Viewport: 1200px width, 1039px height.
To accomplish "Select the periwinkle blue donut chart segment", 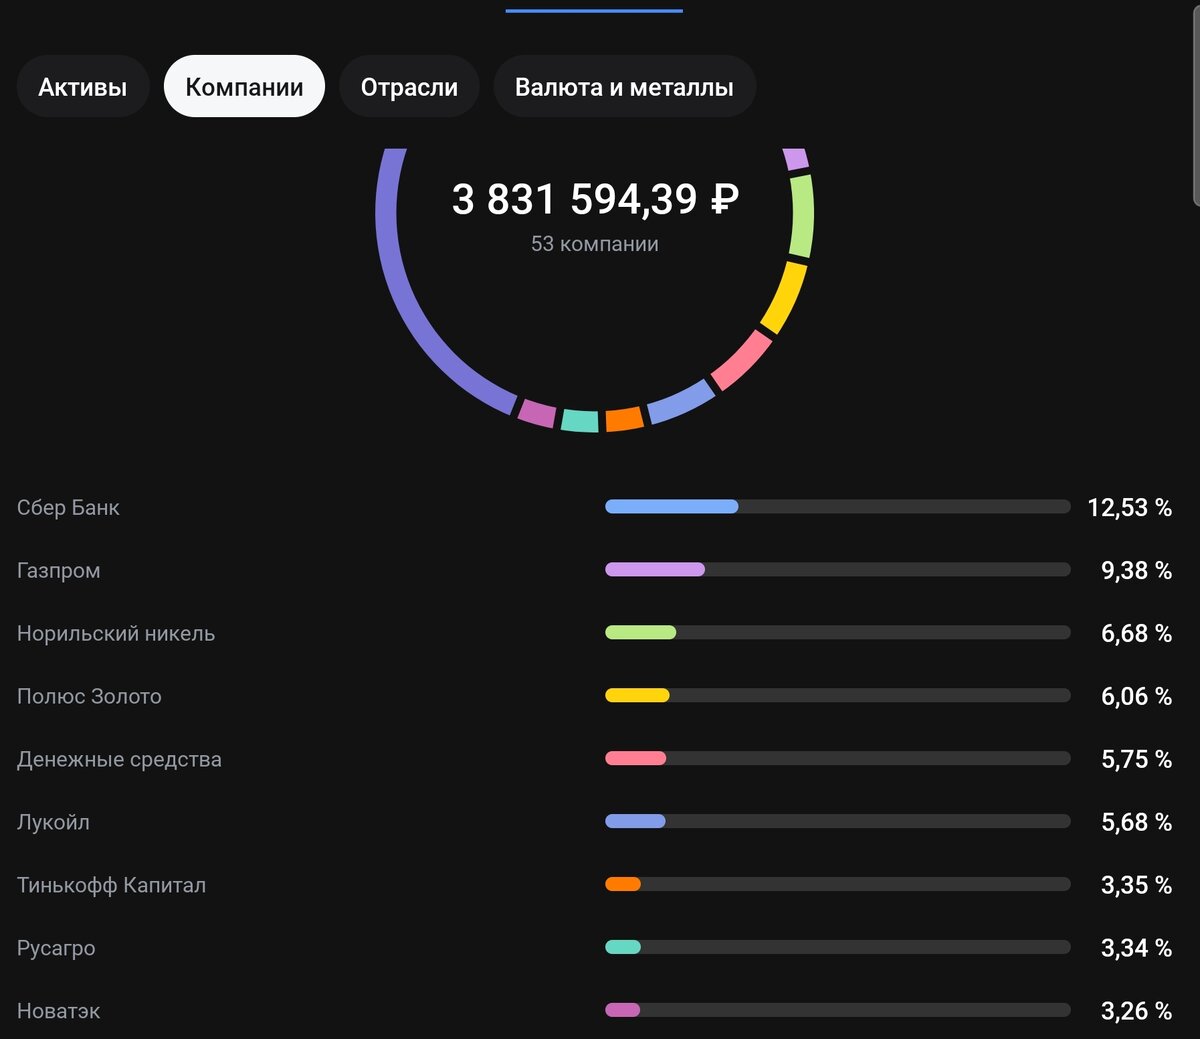I will [x=681, y=401].
